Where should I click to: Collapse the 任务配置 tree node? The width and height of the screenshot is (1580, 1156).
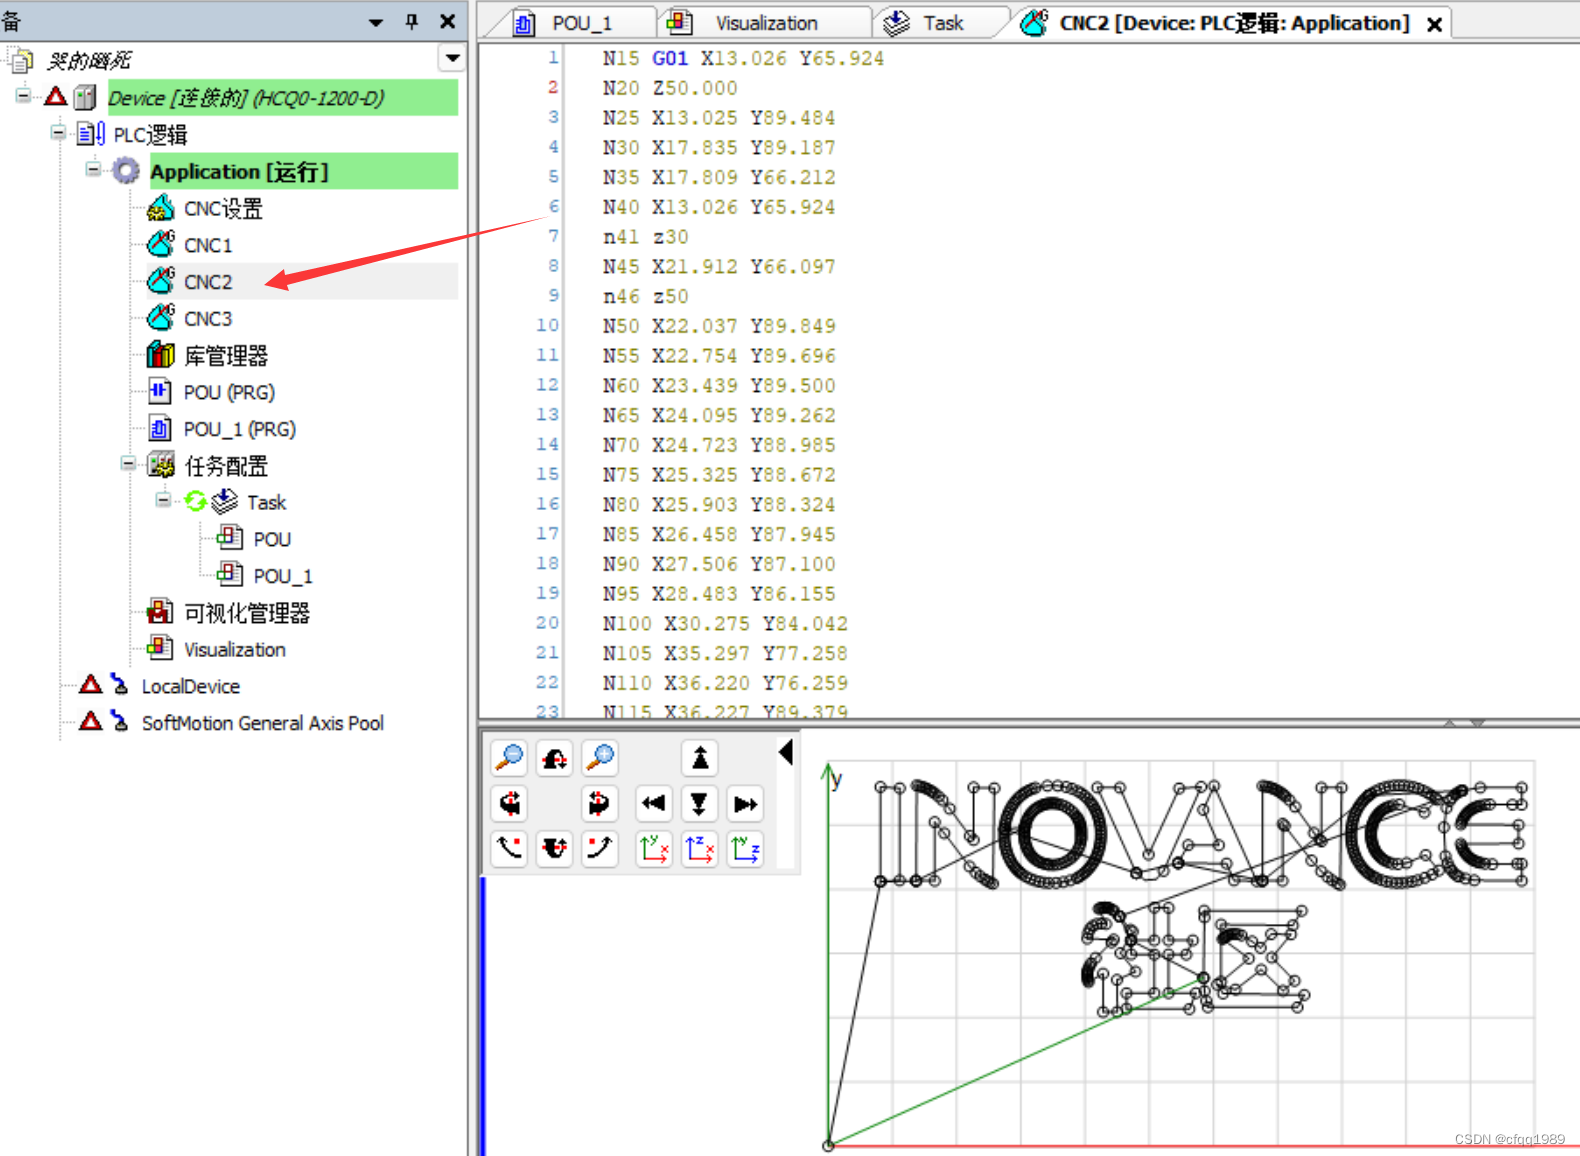(128, 464)
